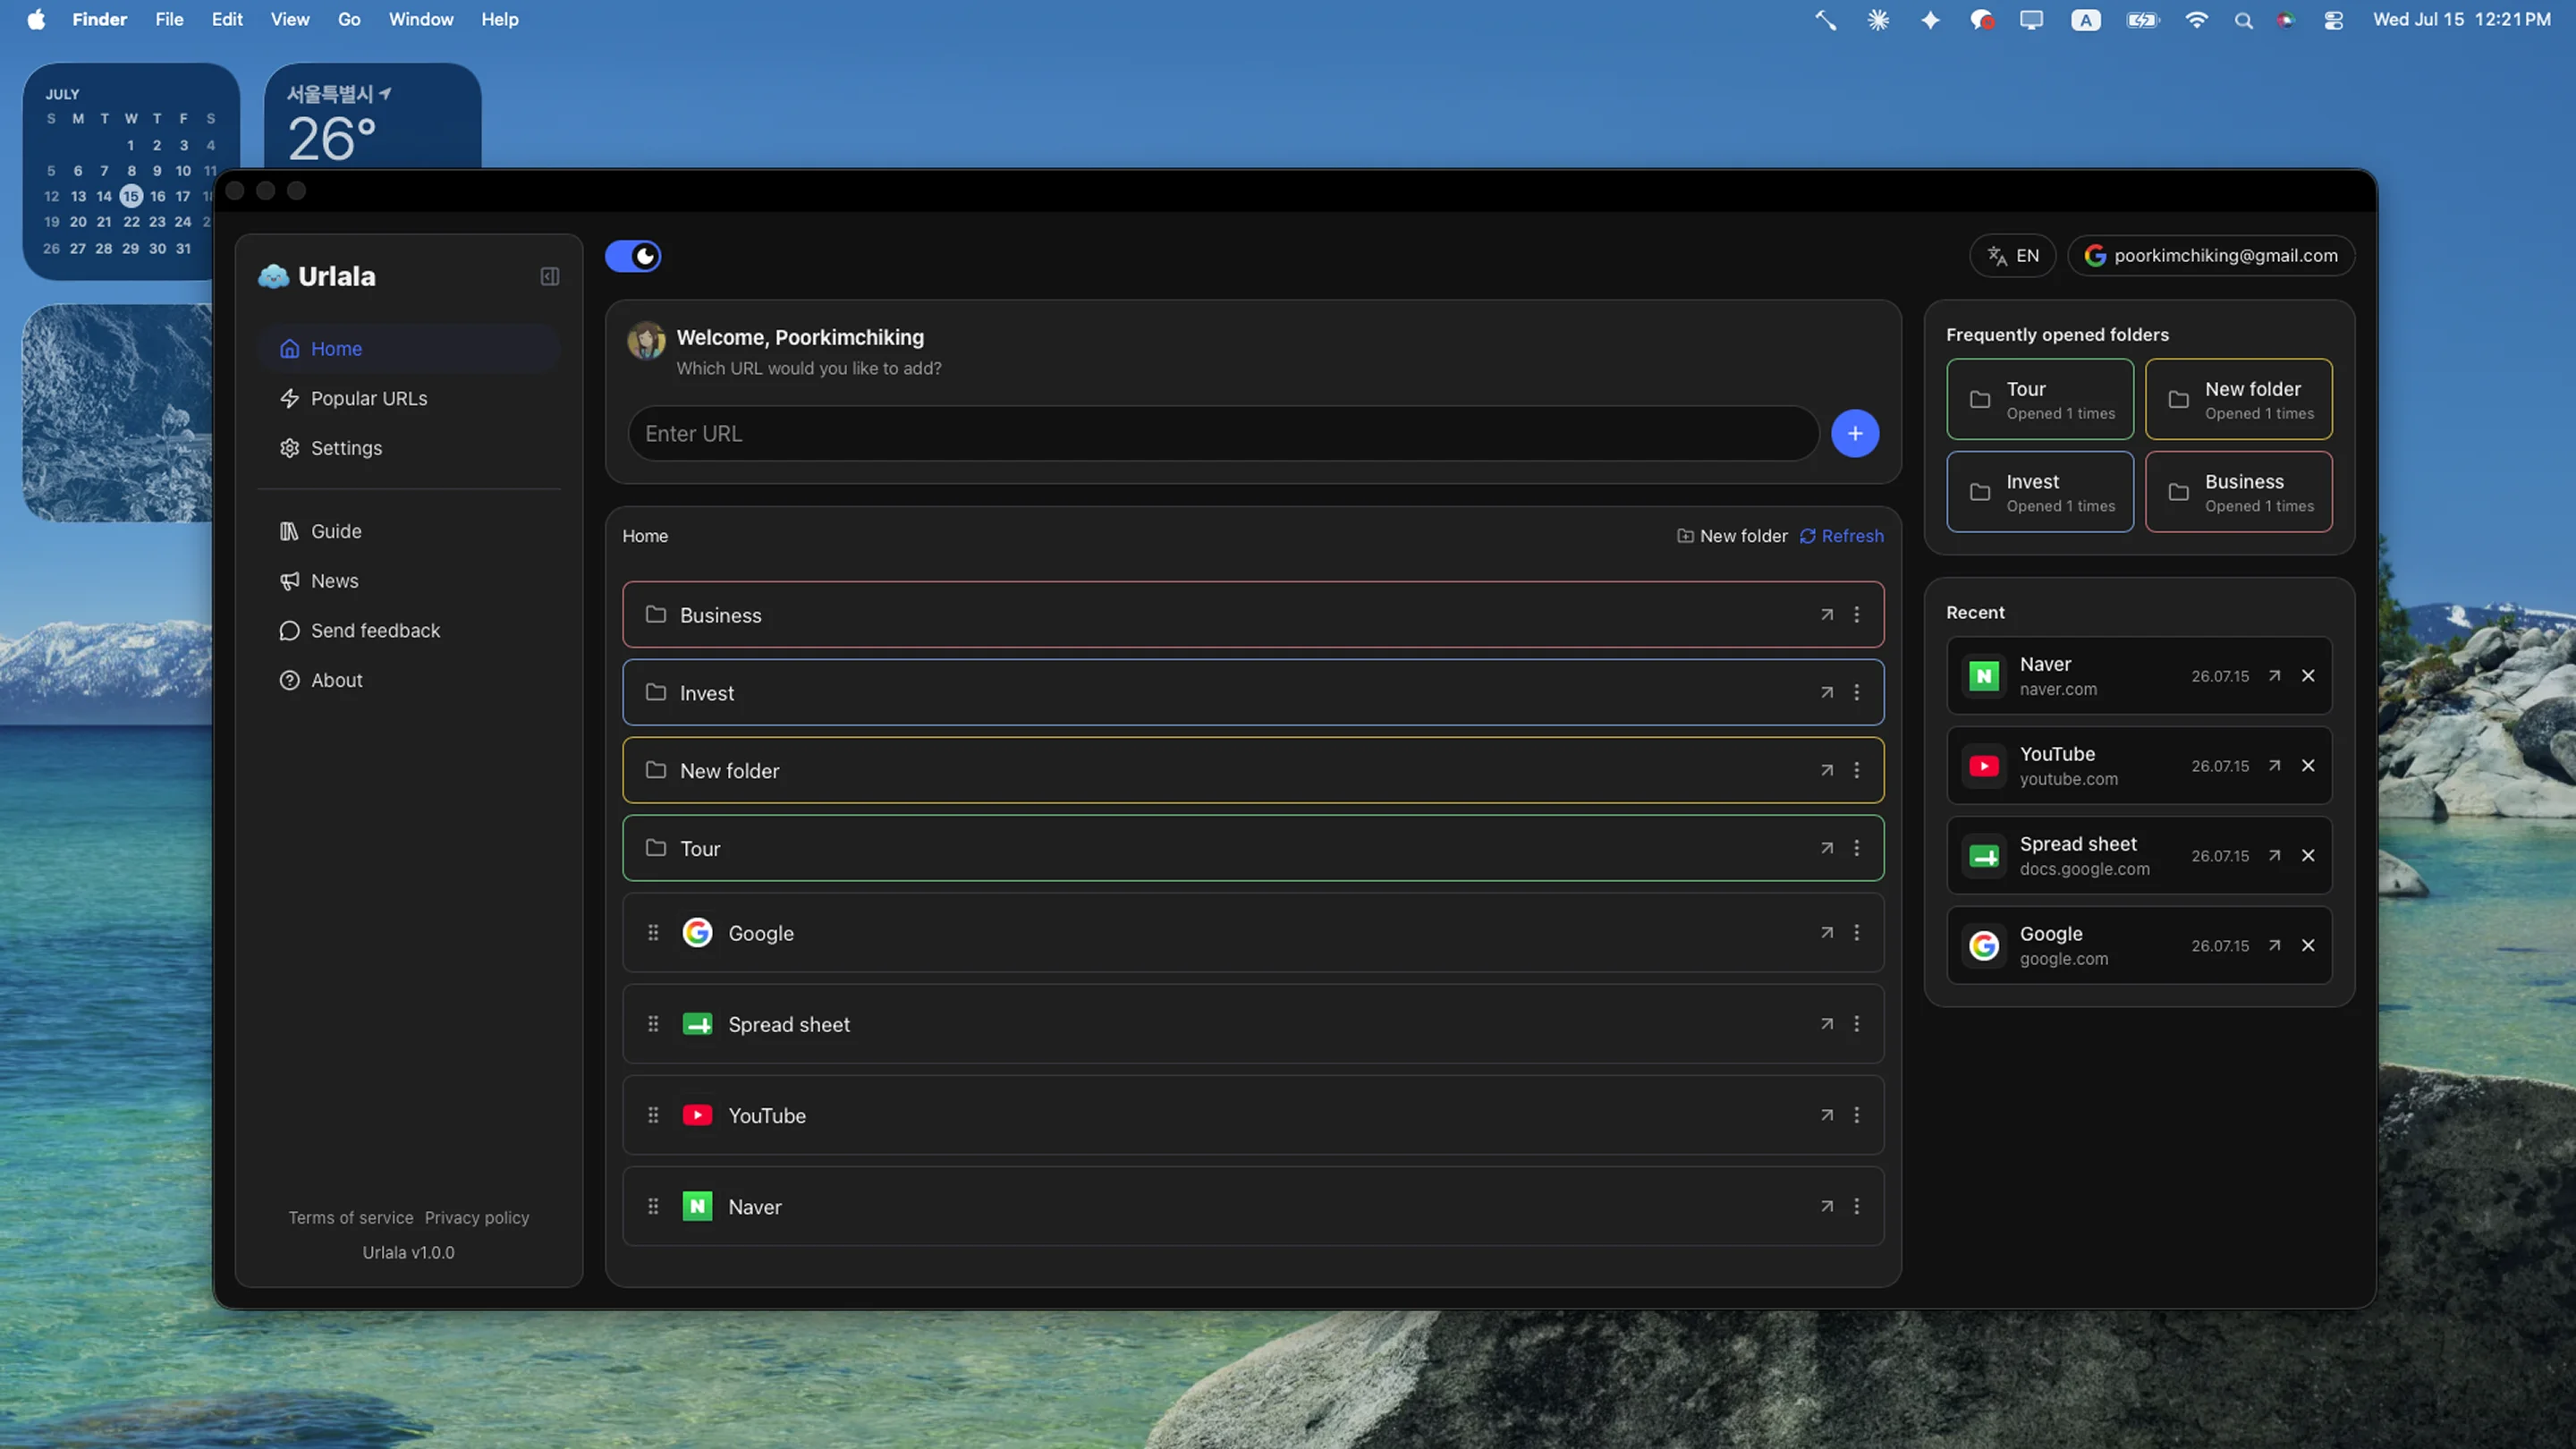Open recent Google link arrow
The height and width of the screenshot is (1449, 2576).
click(x=2275, y=947)
